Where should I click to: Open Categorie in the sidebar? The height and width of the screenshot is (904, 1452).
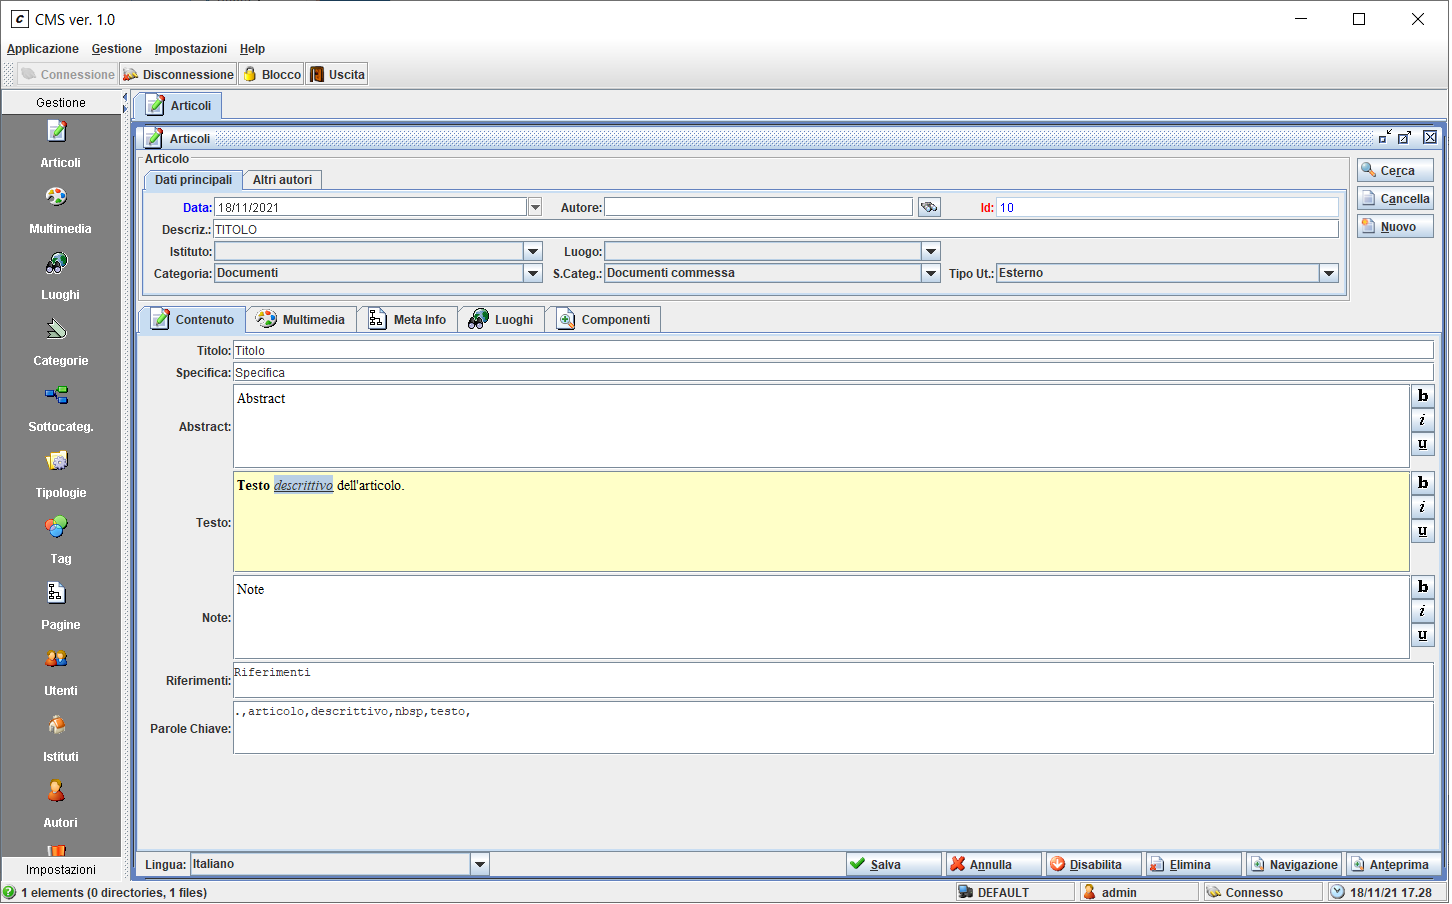coord(60,343)
